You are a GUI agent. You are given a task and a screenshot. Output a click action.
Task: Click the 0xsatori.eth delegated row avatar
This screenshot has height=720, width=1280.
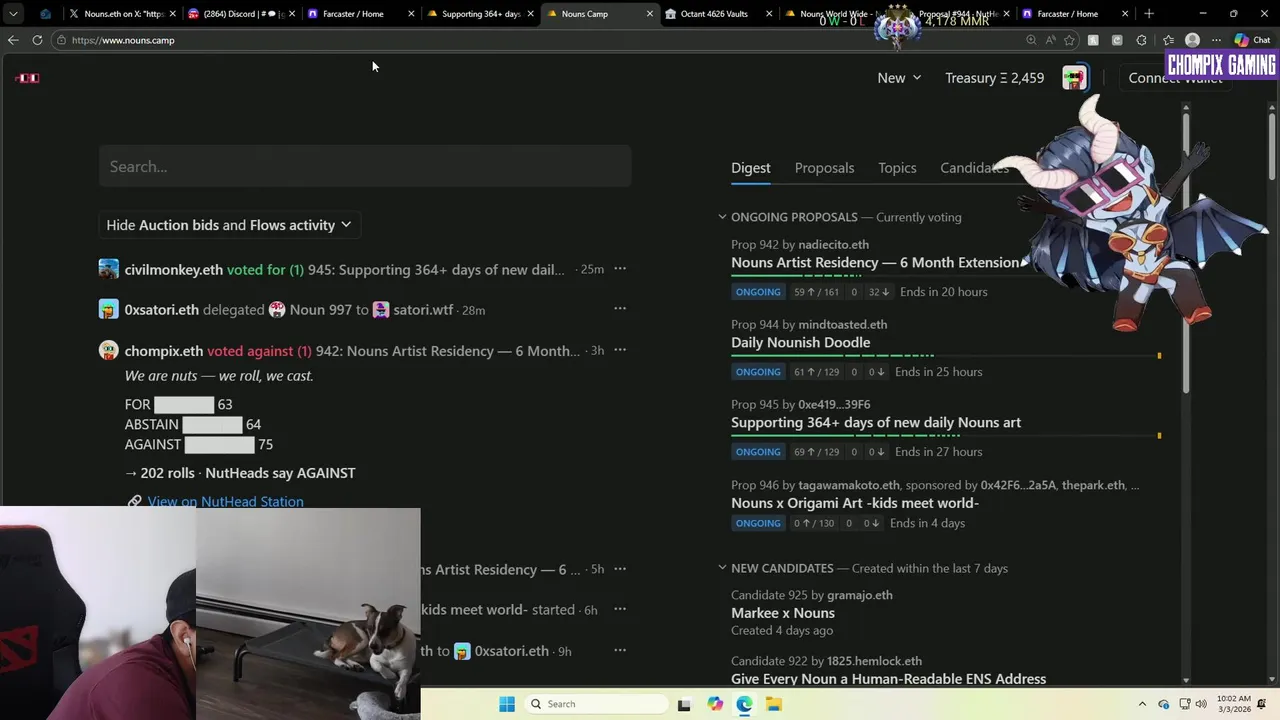click(x=108, y=310)
